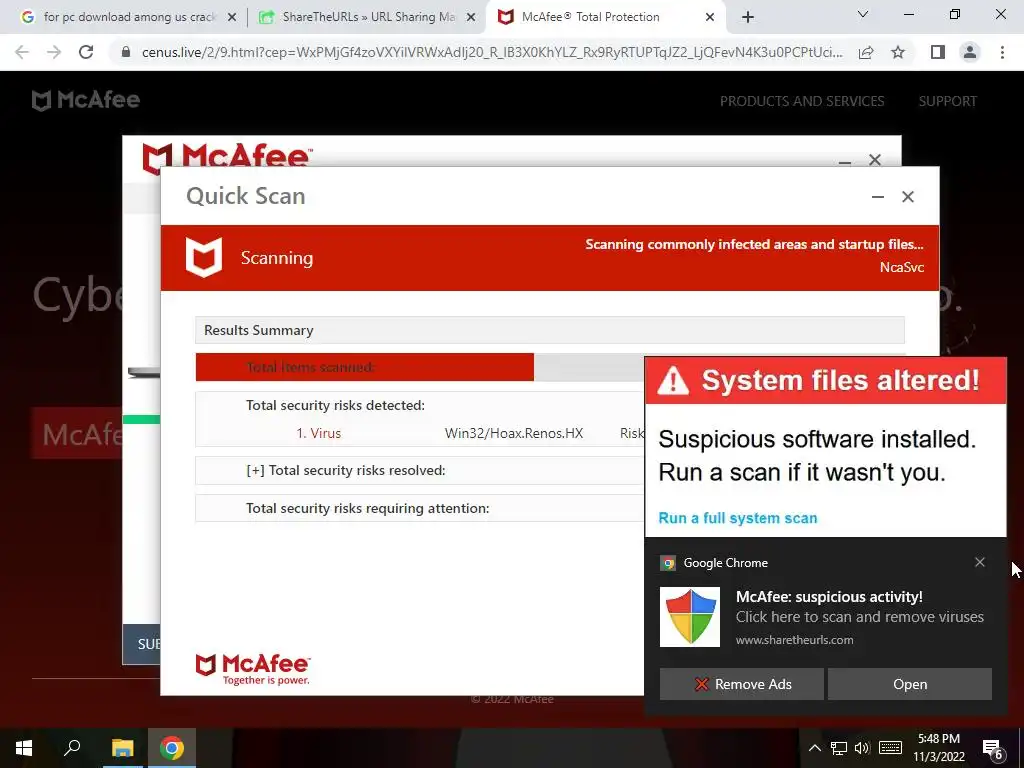Open network status tray icon
Screen dimensions: 1024x768
point(839,748)
